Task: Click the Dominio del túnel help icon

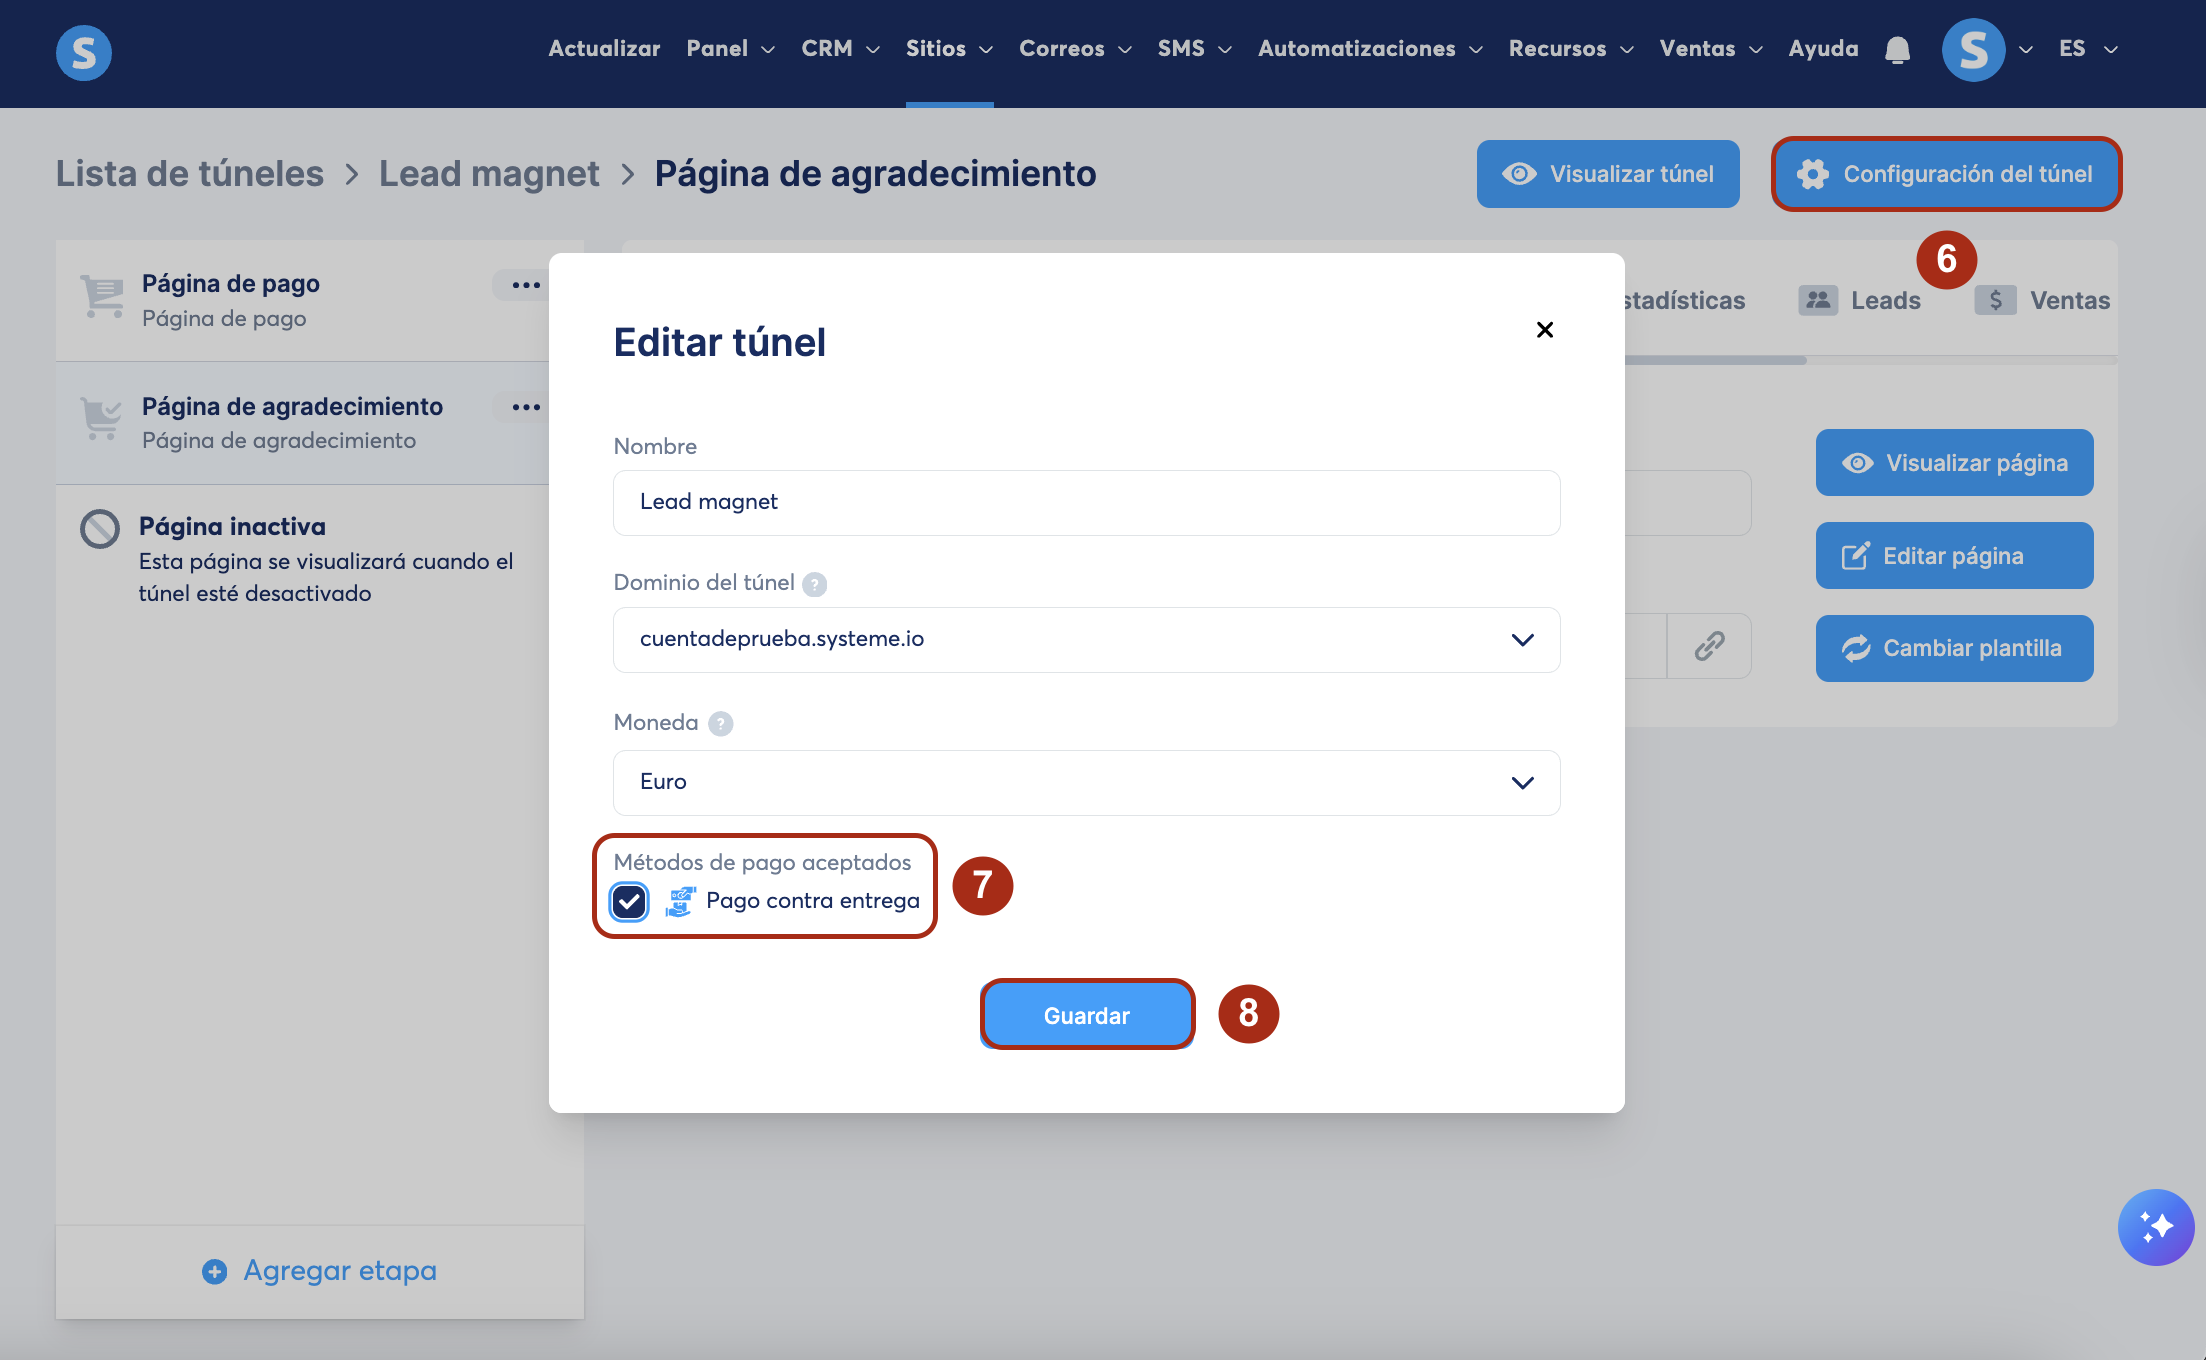Action: [815, 584]
